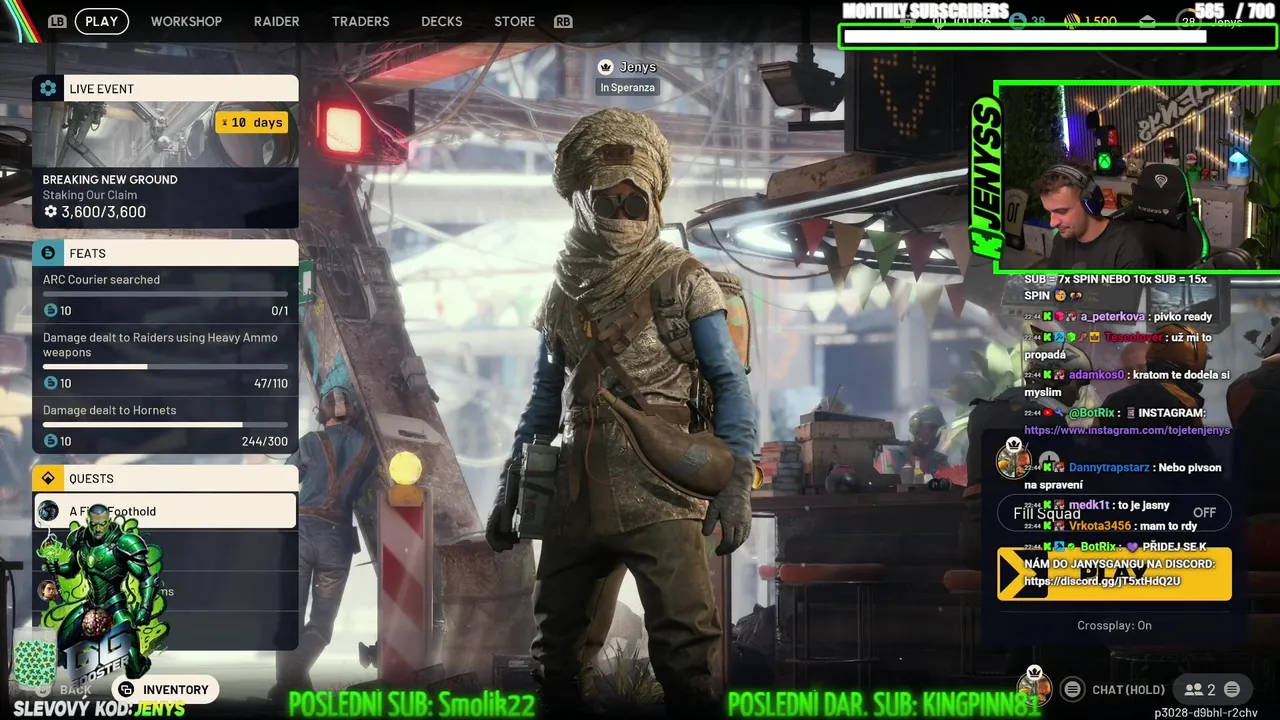This screenshot has height=720, width=1280.
Task: Click medk1t username in chat
Action: [x=1089, y=505]
